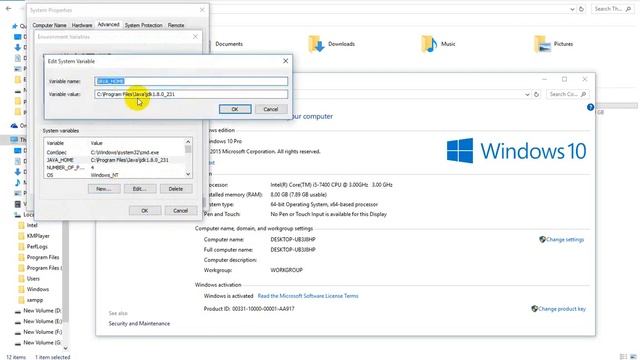Switch to System Protection tab
The height and width of the screenshot is (360, 640).
coord(143,25)
